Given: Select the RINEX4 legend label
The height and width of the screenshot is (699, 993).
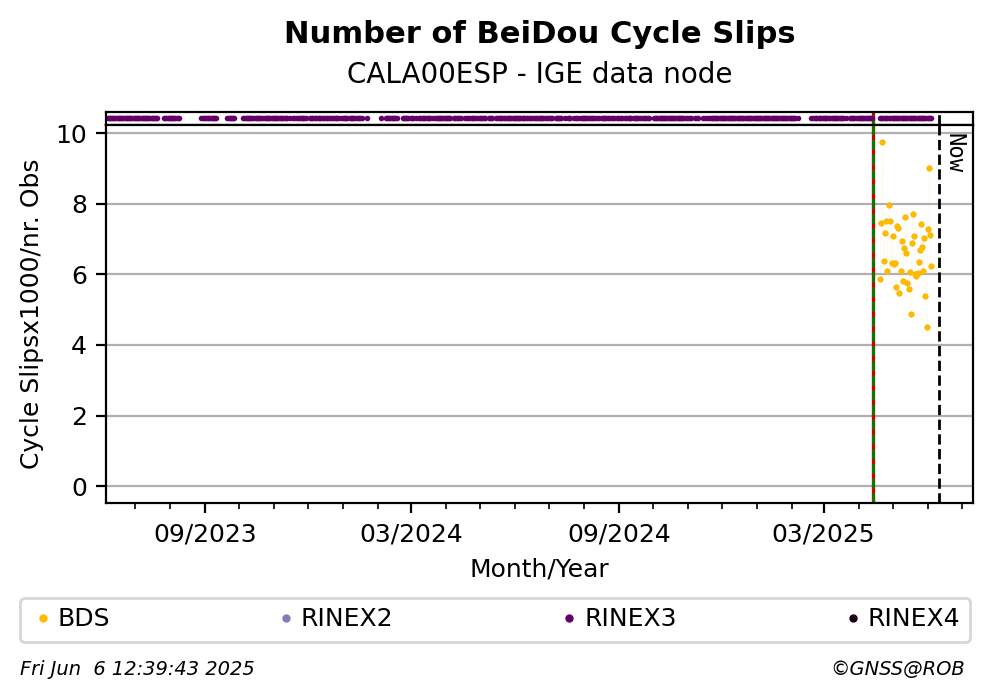Looking at the screenshot, I should (913, 618).
